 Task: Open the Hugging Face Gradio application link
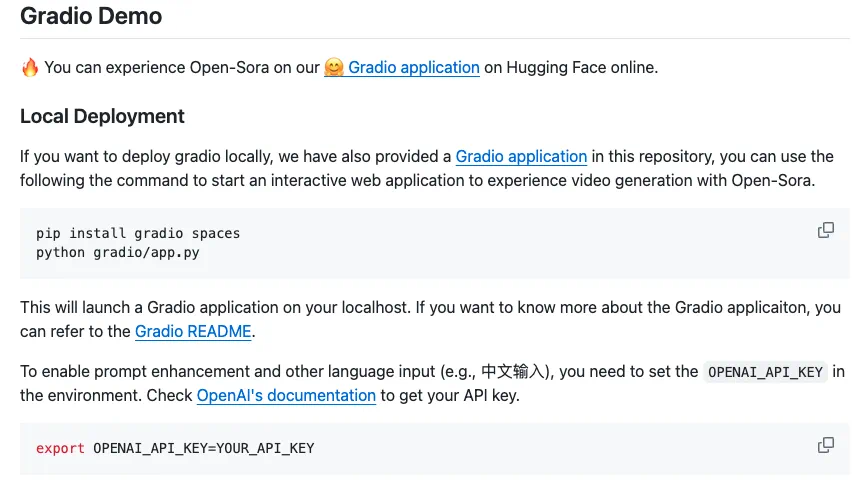tap(413, 68)
